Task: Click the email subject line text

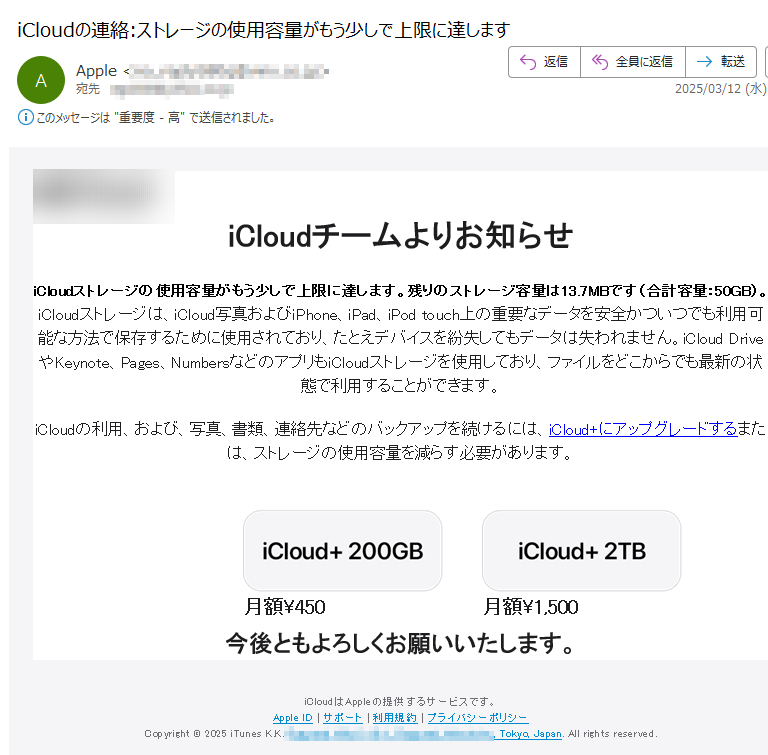Action: pyautogui.click(x=264, y=30)
